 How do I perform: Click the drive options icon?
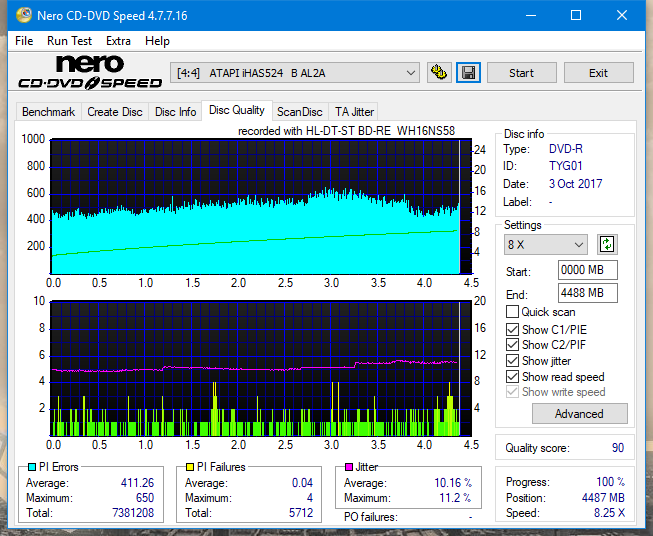[439, 73]
